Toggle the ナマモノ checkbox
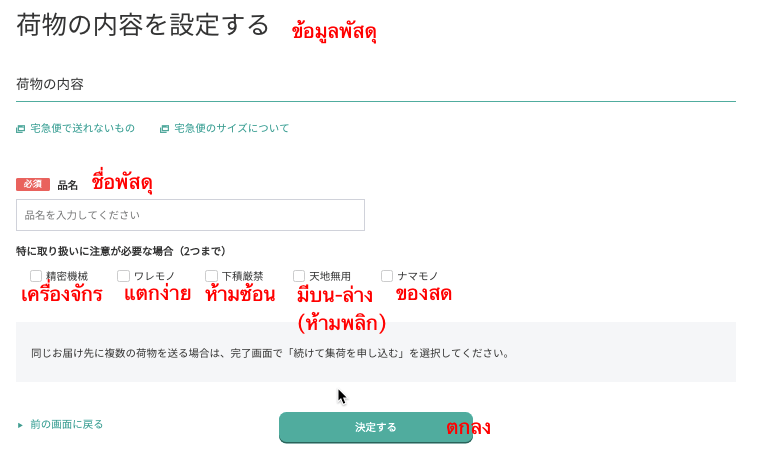This screenshot has height=467, width=765. point(387,276)
